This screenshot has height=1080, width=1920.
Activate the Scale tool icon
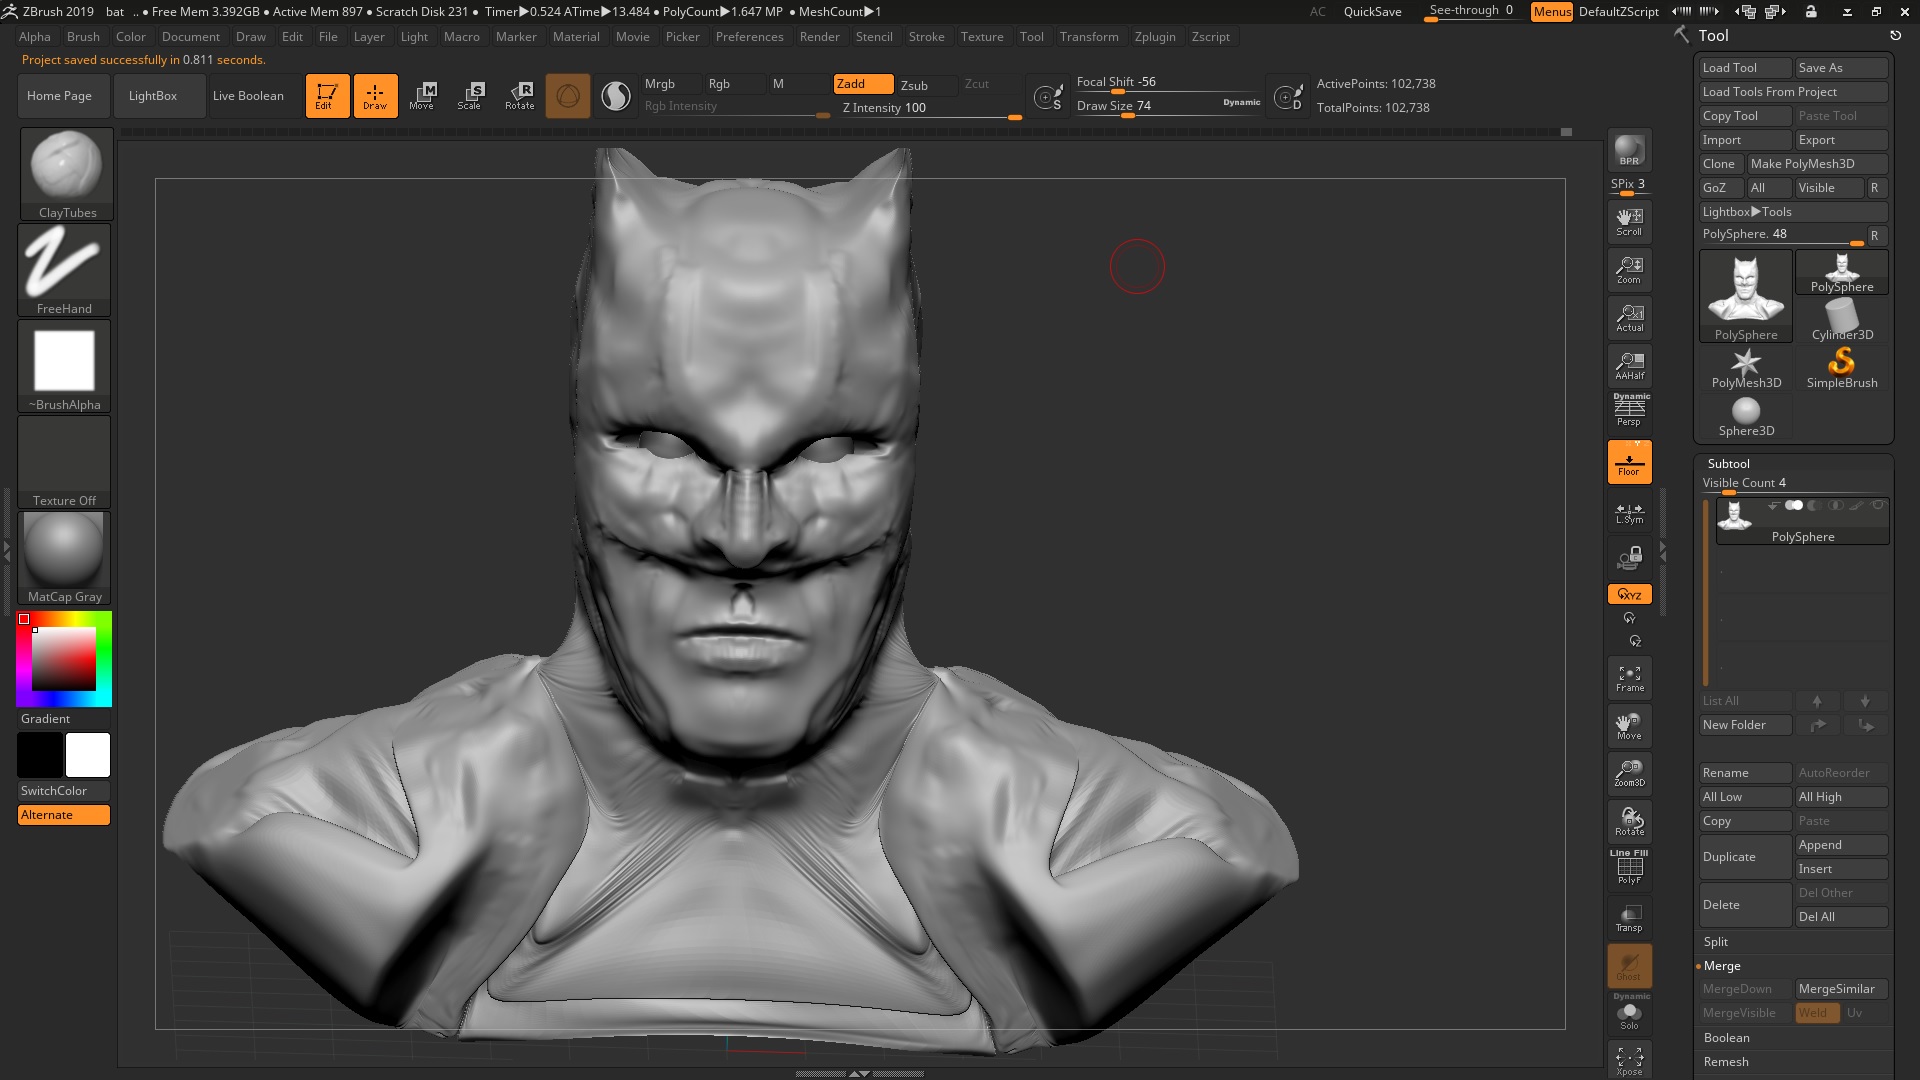[x=471, y=96]
